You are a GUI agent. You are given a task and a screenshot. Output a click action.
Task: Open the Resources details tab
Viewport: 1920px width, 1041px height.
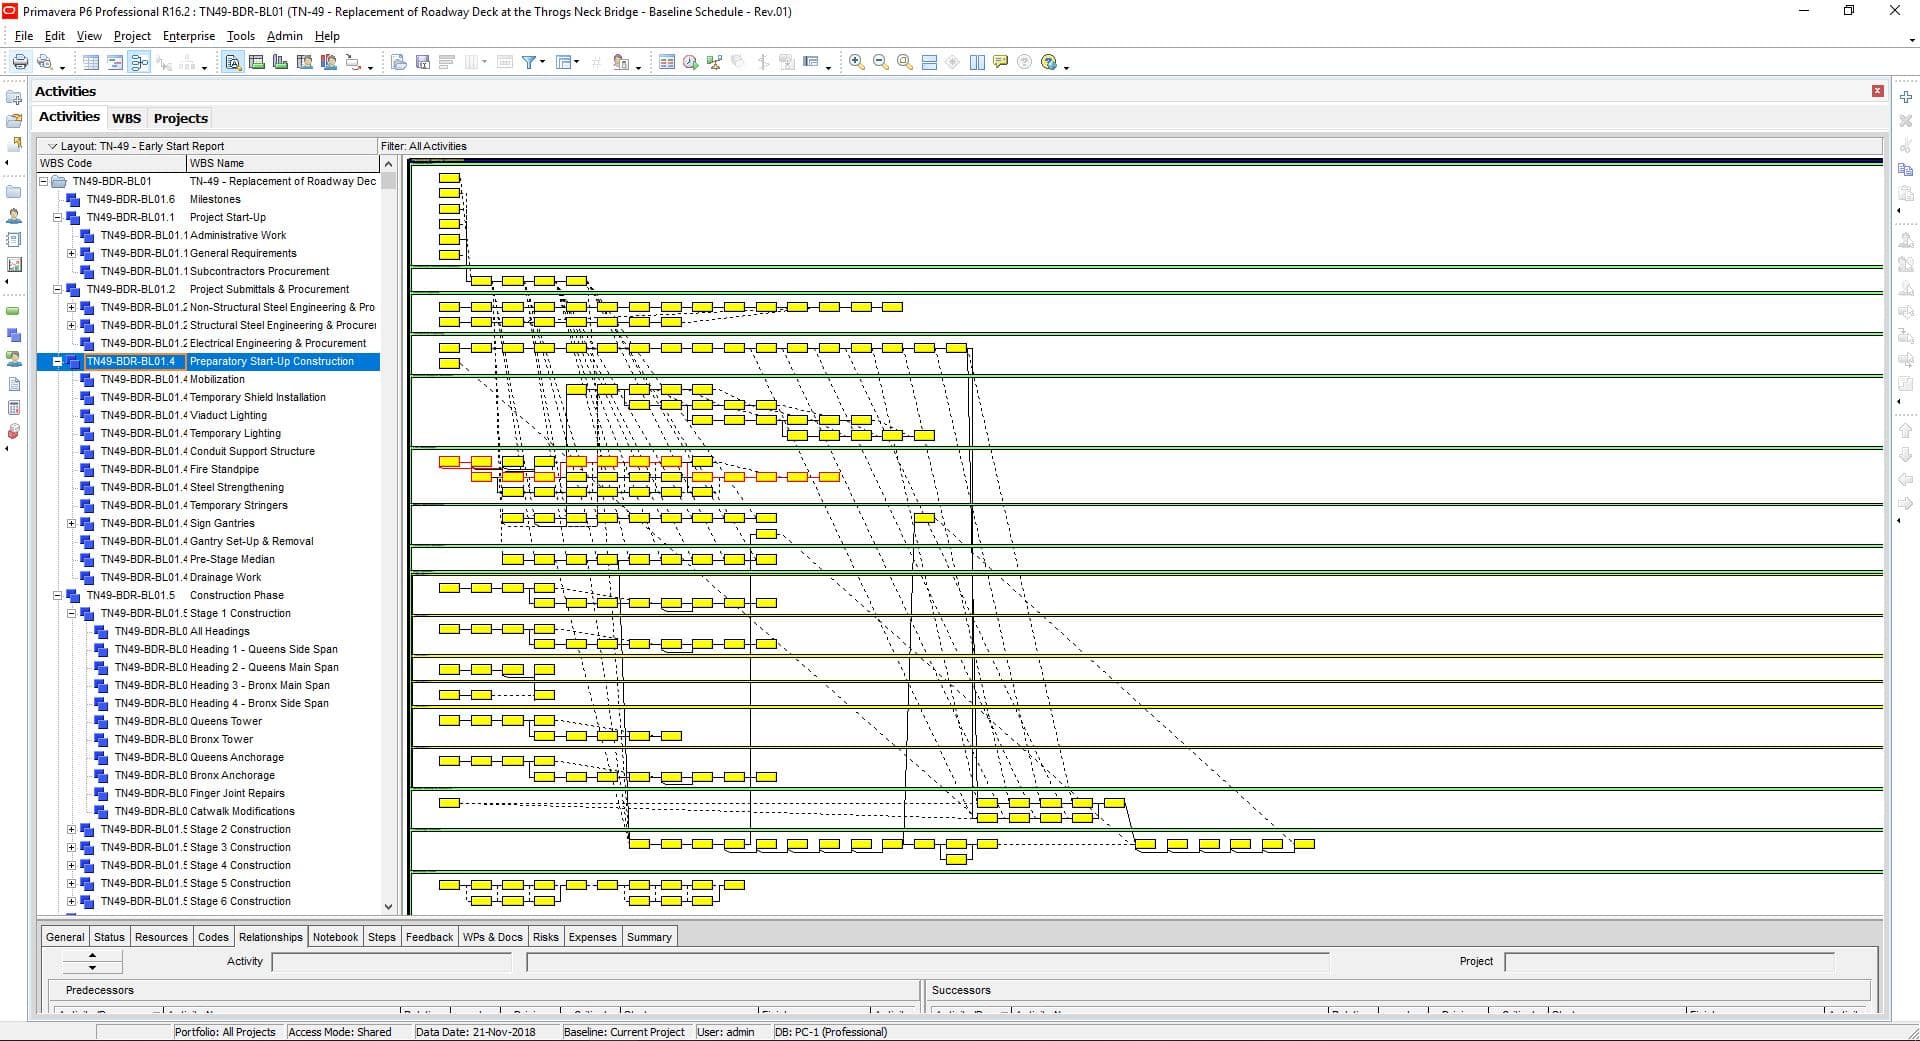coord(161,937)
